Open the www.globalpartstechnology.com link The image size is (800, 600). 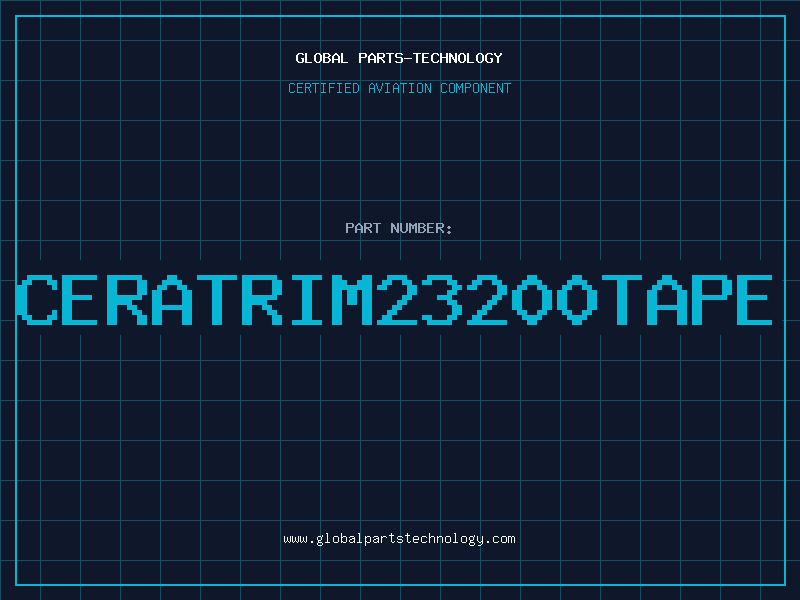pos(399,539)
